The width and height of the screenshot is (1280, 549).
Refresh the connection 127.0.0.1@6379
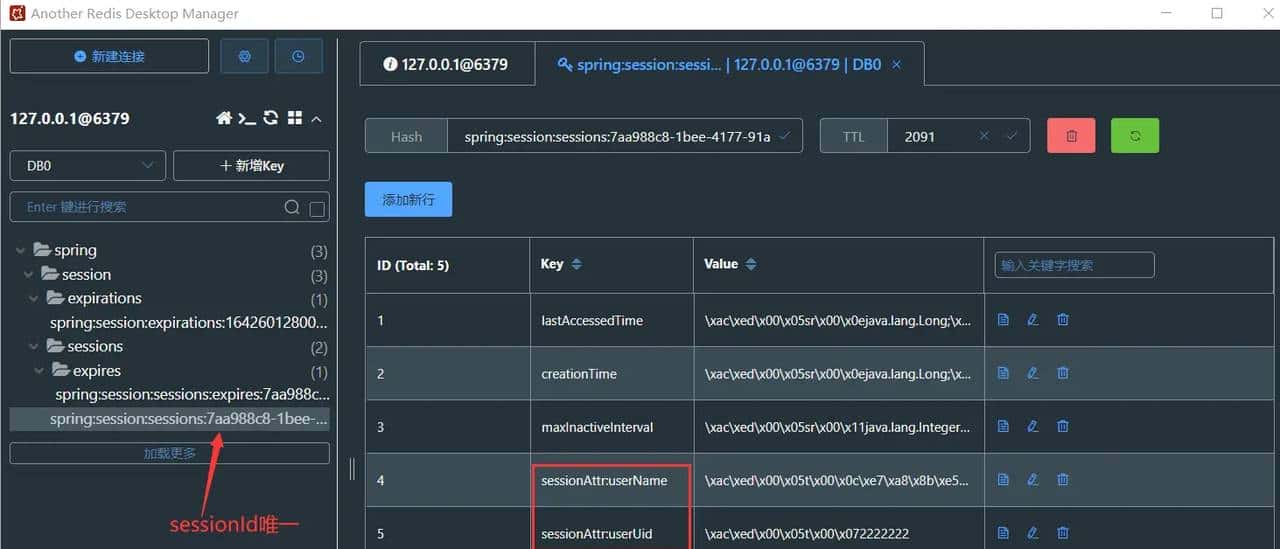coord(271,118)
